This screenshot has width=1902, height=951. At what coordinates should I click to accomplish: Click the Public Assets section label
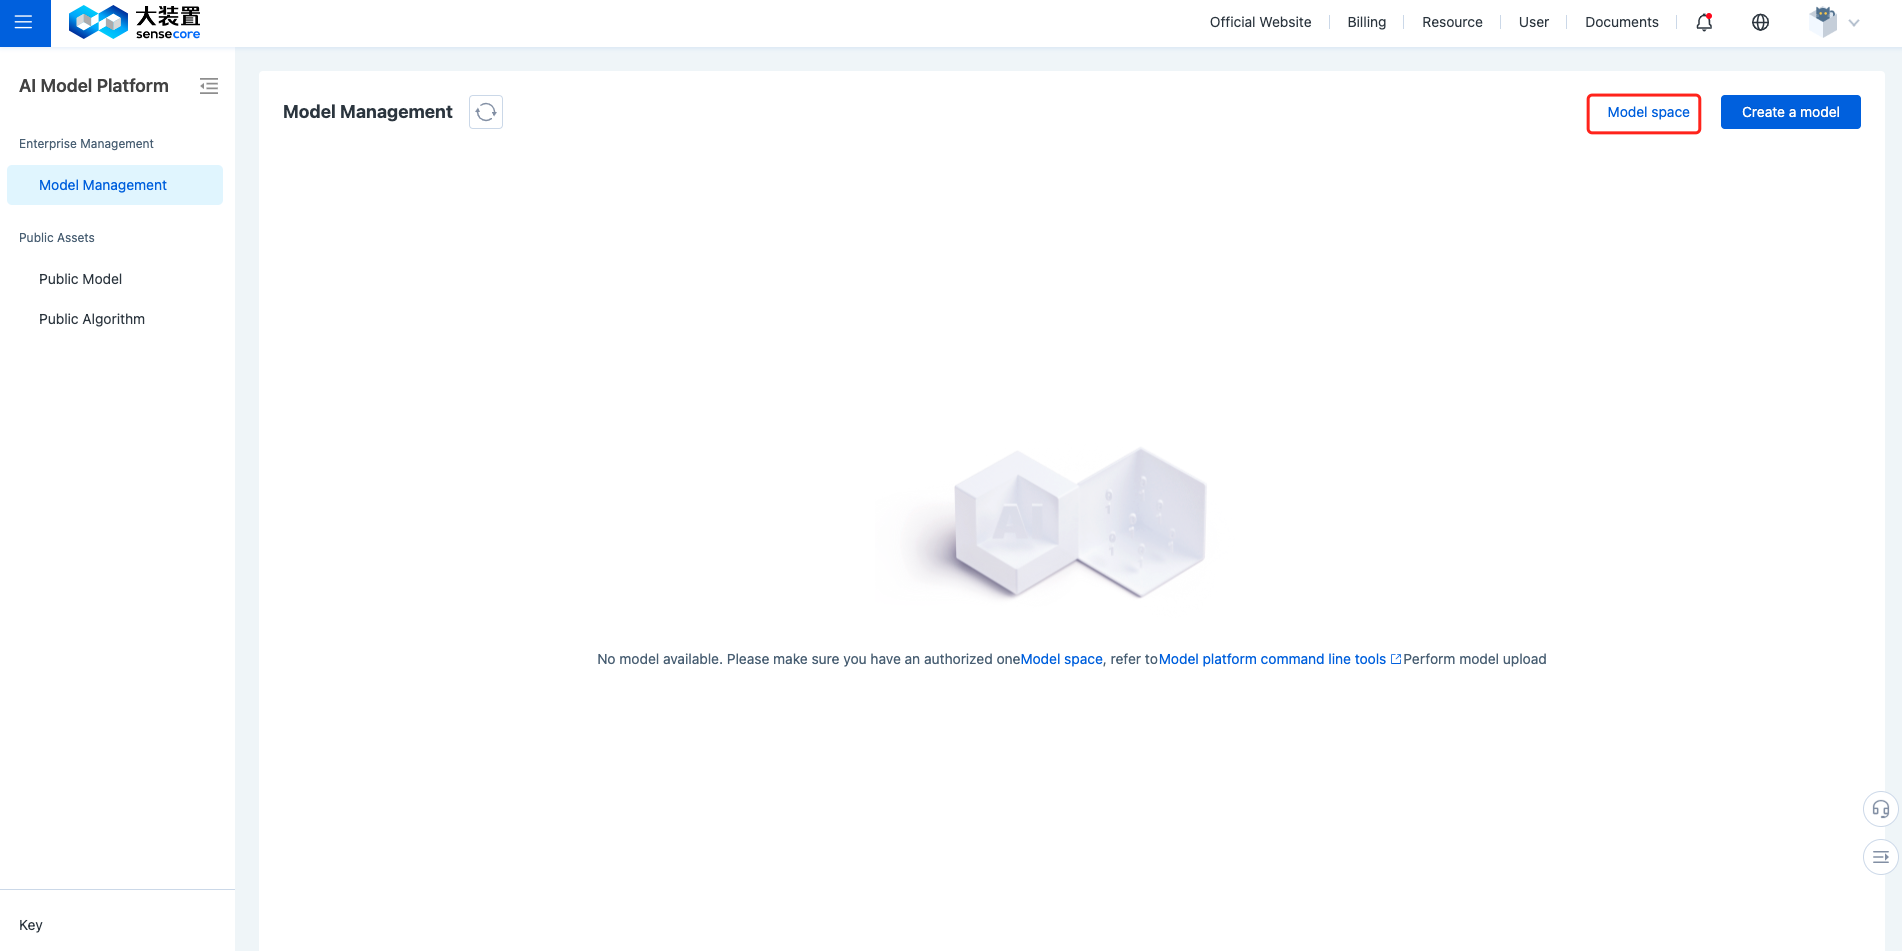tap(57, 238)
